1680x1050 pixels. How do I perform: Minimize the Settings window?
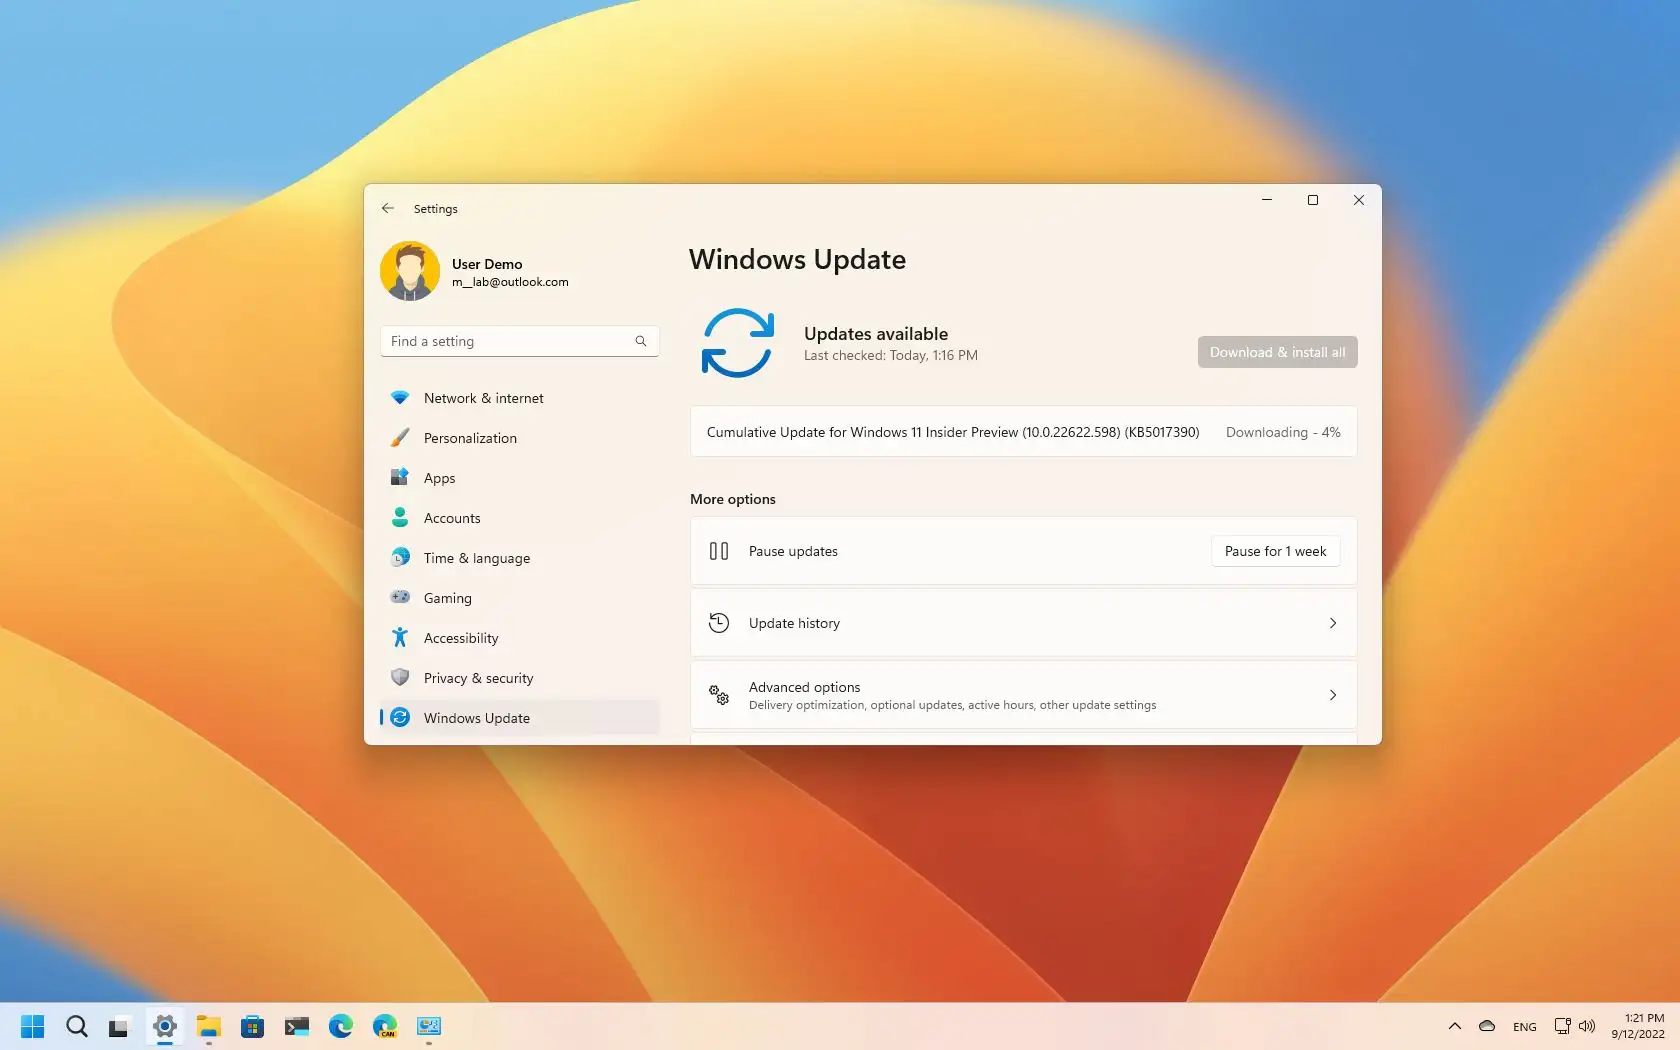(1267, 200)
